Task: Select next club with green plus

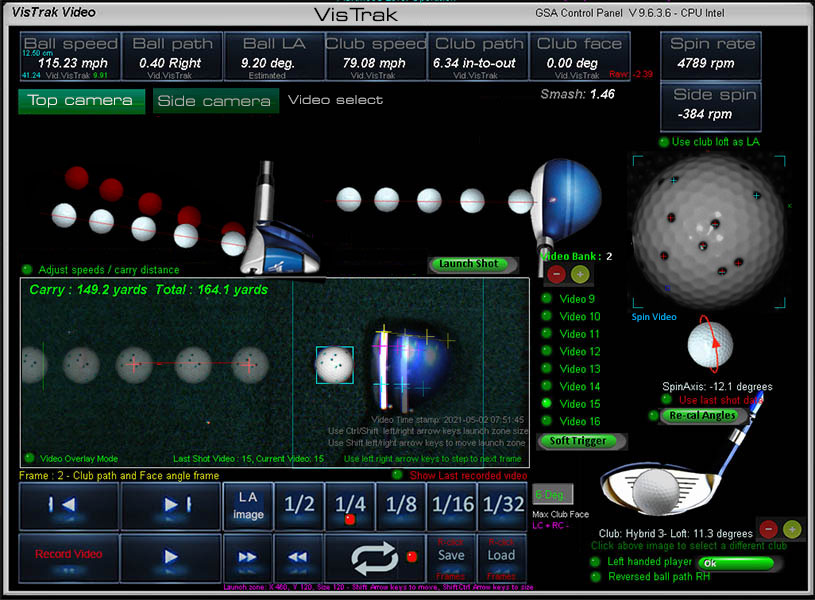Action: (x=792, y=529)
